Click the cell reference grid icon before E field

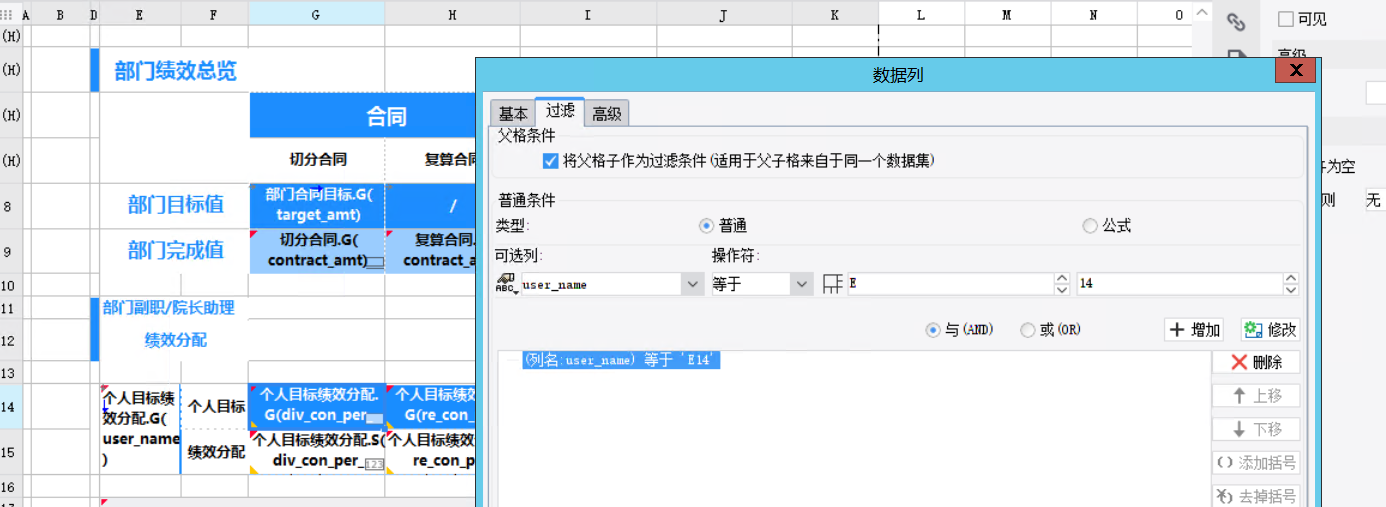pos(832,284)
